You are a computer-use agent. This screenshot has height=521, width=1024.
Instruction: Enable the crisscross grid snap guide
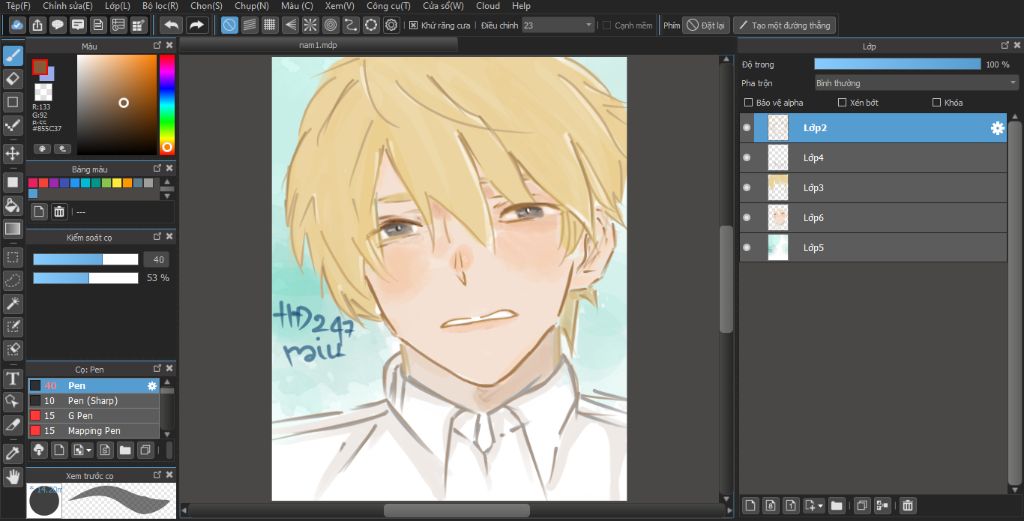[270, 25]
